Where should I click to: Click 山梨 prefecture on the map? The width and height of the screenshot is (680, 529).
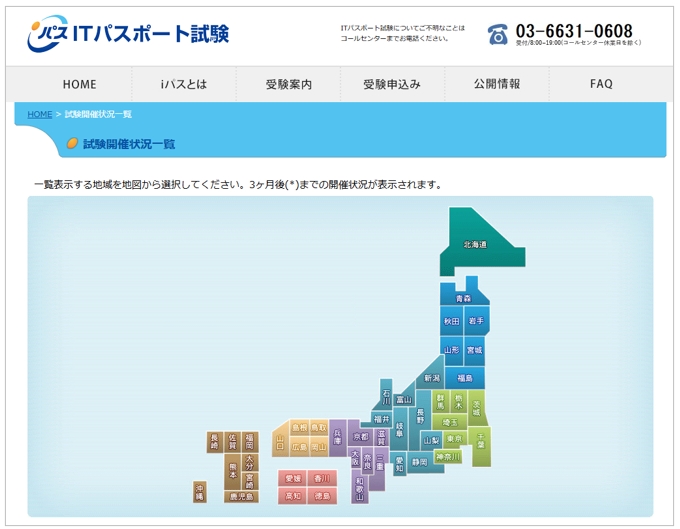point(432,441)
